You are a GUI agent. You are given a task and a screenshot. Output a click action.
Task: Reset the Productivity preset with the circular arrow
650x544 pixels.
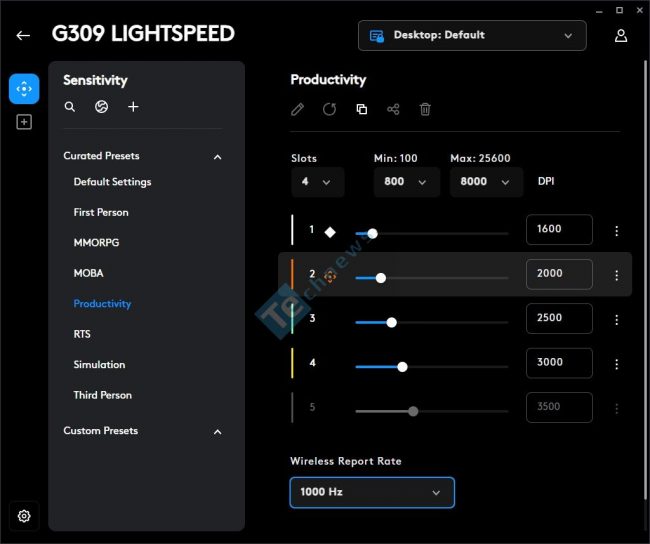[329, 109]
